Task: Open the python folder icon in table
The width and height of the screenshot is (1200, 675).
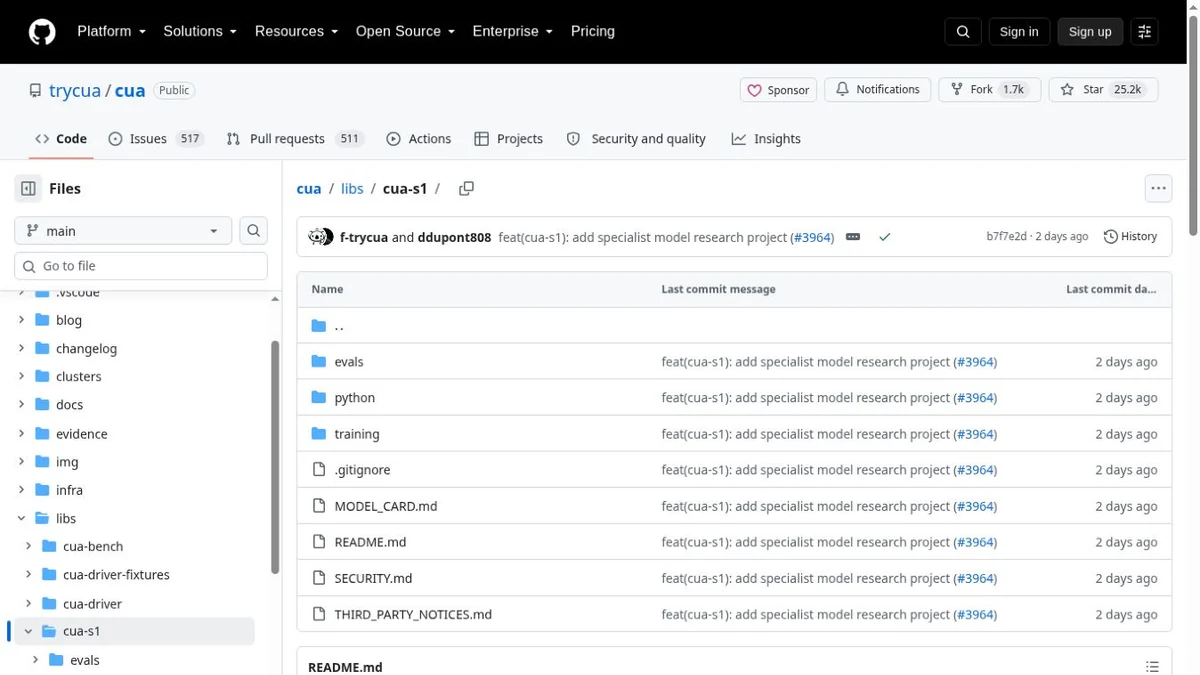Action: click(x=319, y=398)
